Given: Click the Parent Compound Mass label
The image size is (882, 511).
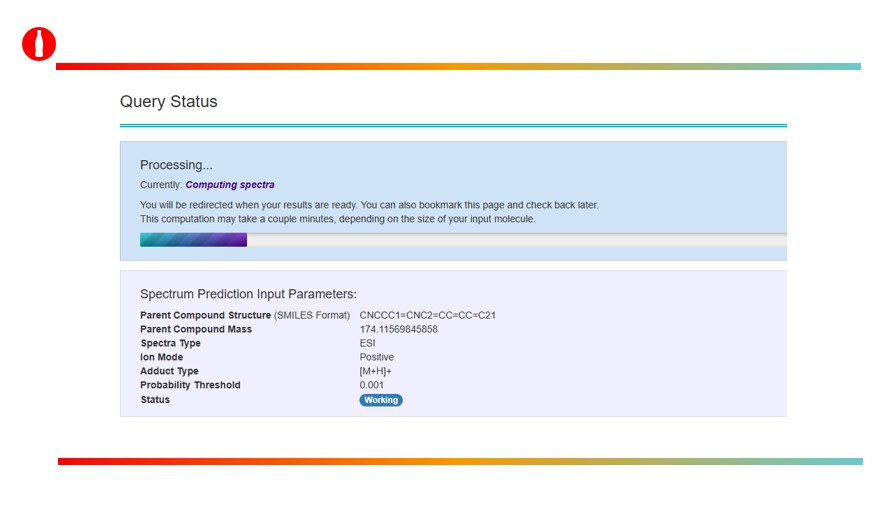Looking at the screenshot, I should coord(196,329).
